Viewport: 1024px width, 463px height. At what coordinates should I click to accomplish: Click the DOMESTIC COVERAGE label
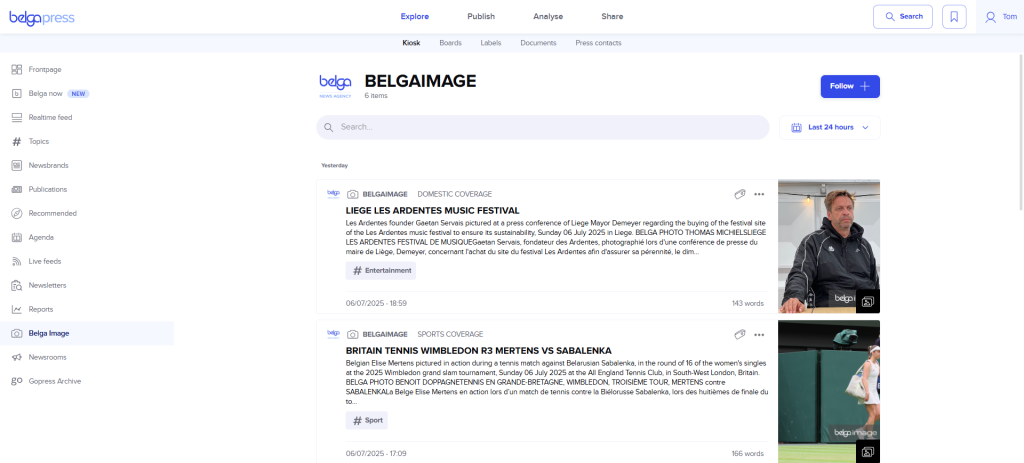[x=455, y=194]
